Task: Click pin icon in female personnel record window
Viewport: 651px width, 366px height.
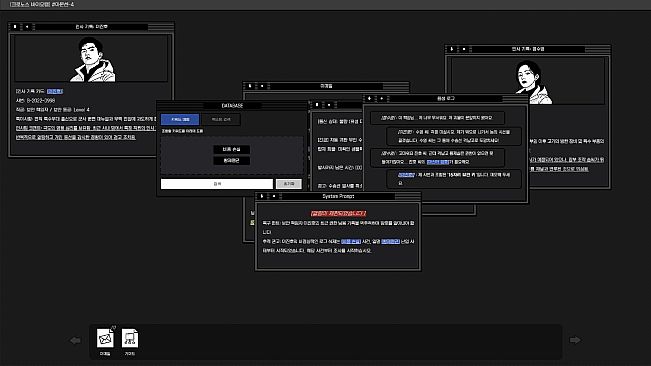Action: [x=452, y=49]
